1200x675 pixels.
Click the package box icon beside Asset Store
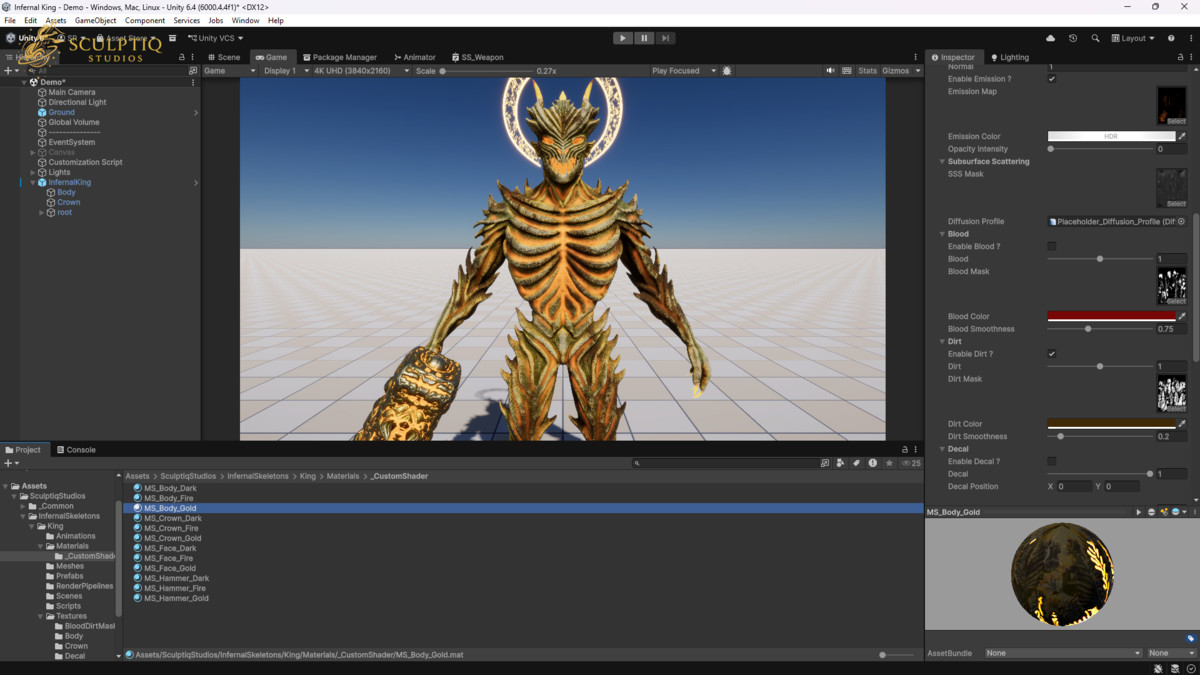coord(172,38)
